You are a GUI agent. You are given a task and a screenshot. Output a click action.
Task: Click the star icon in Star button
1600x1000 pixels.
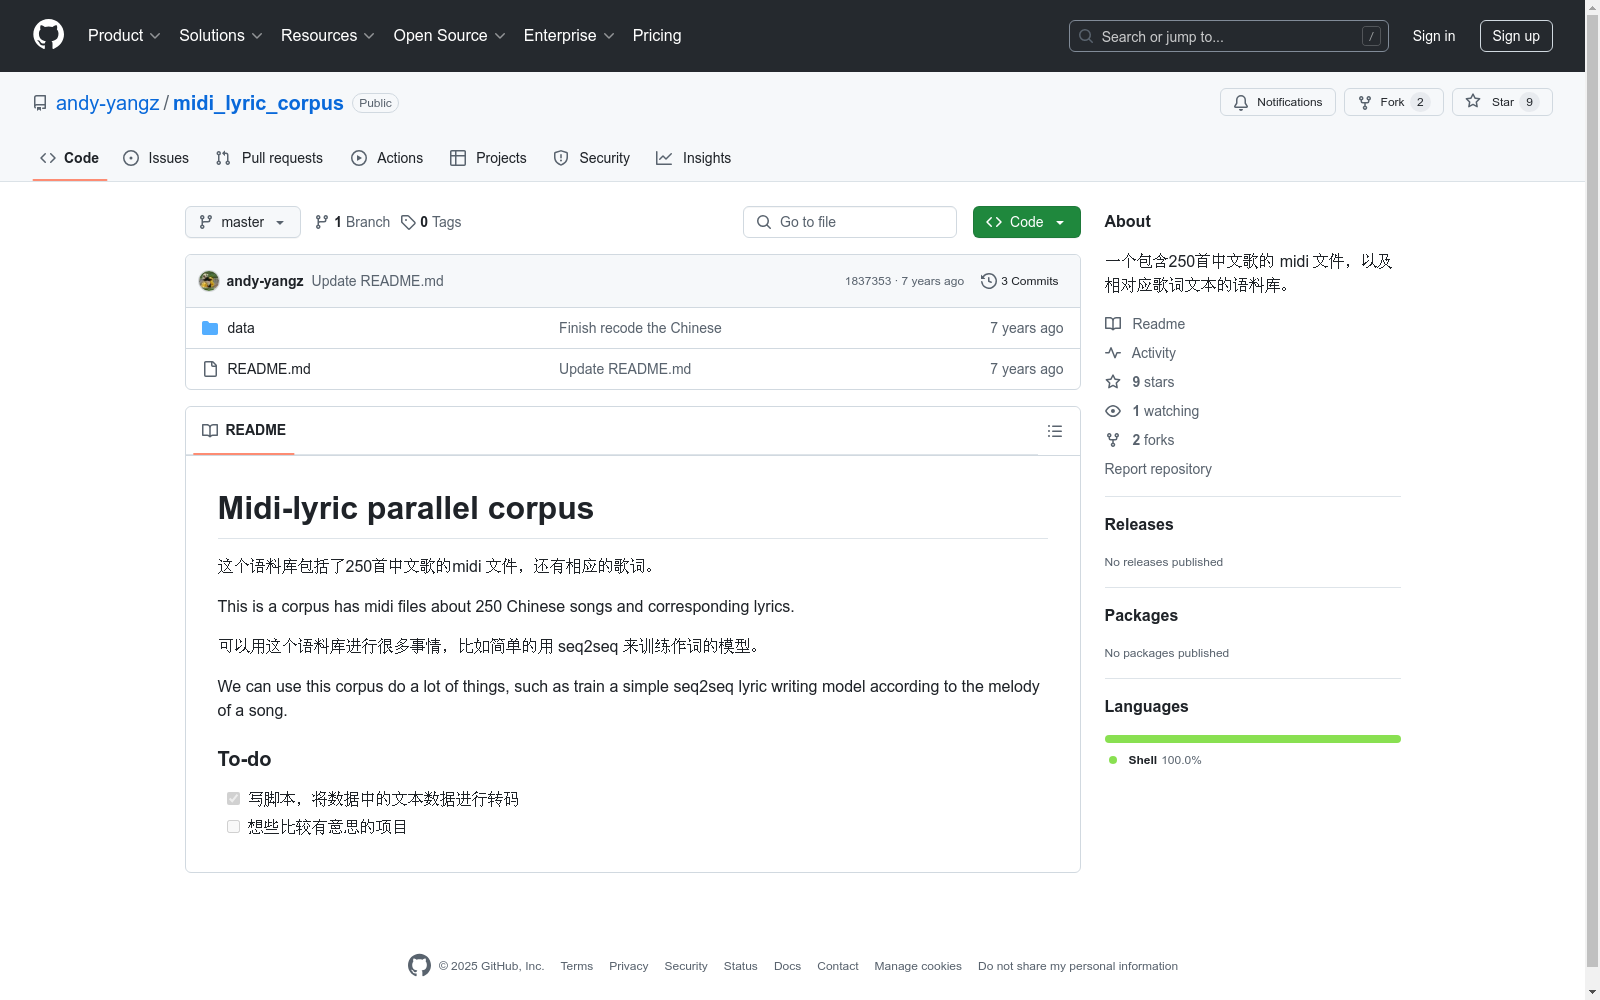[1473, 101]
